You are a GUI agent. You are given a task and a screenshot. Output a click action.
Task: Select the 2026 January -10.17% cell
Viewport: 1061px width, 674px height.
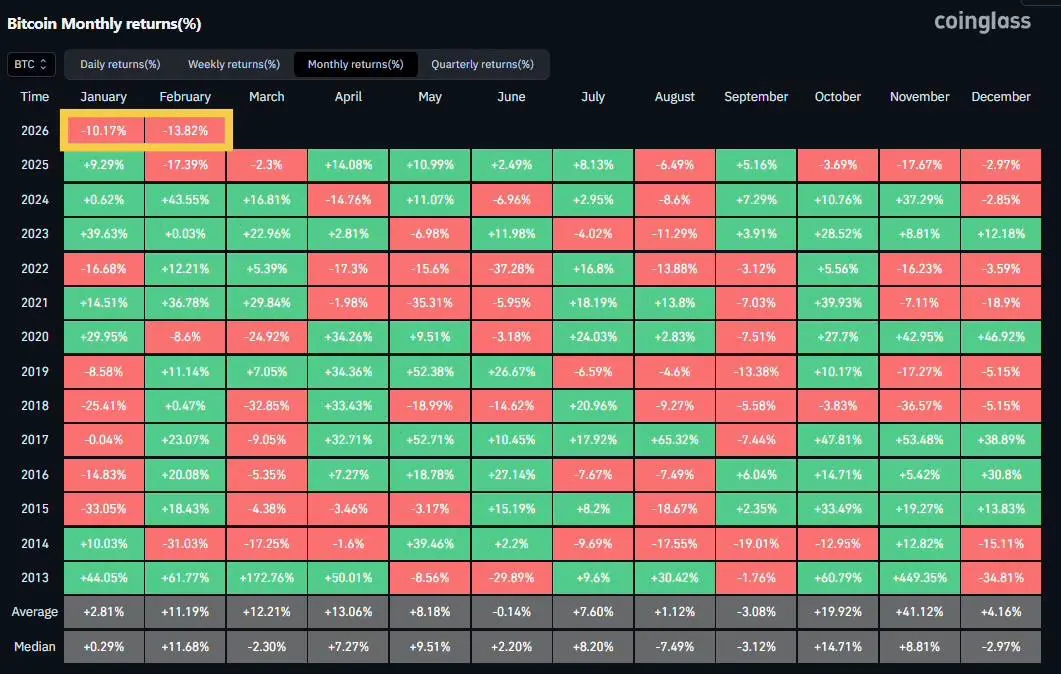(104, 131)
